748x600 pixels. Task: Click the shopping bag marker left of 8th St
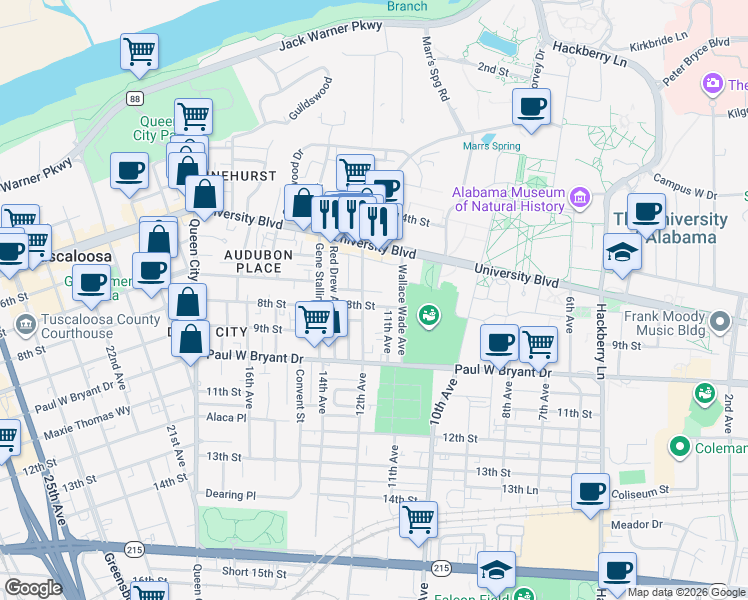coord(187,300)
